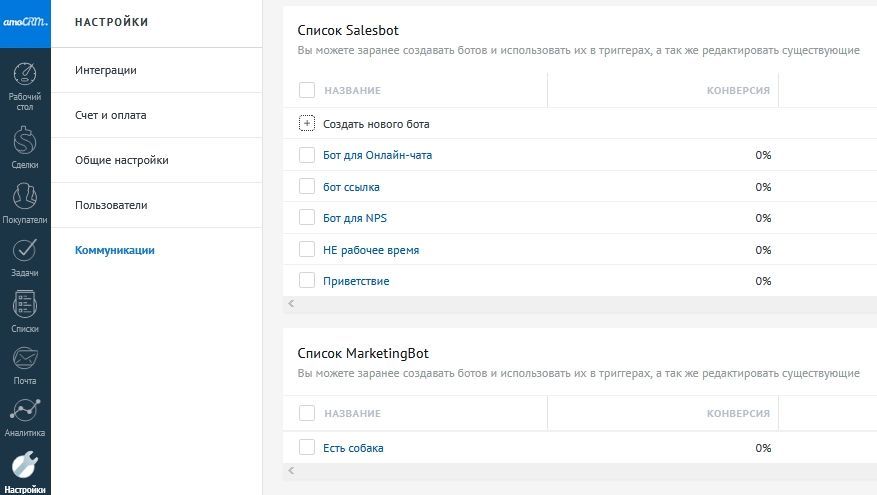Click the plus icon to create a new bot
This screenshot has height=495, width=877.
point(307,124)
